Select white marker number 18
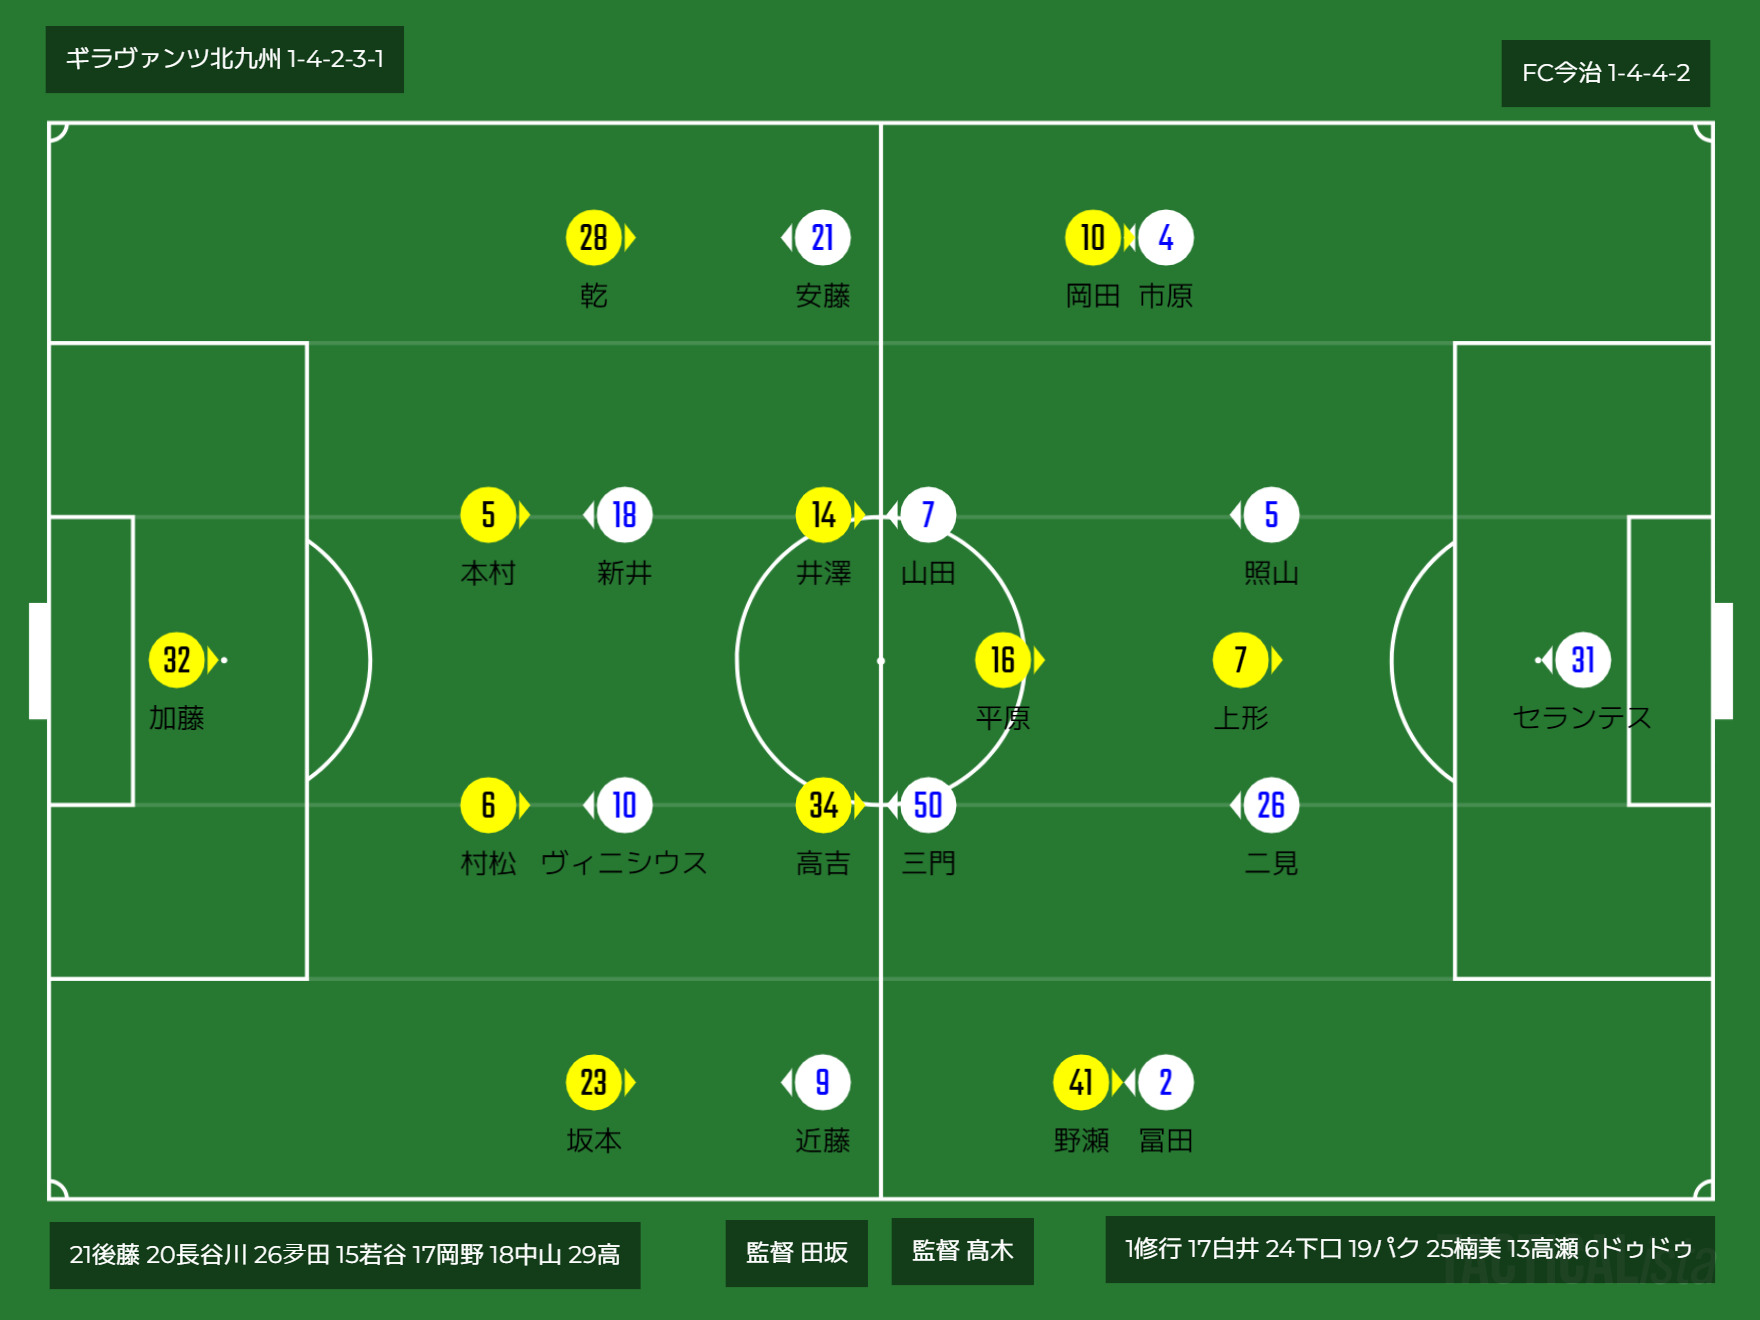This screenshot has height=1320, width=1760. [x=625, y=515]
